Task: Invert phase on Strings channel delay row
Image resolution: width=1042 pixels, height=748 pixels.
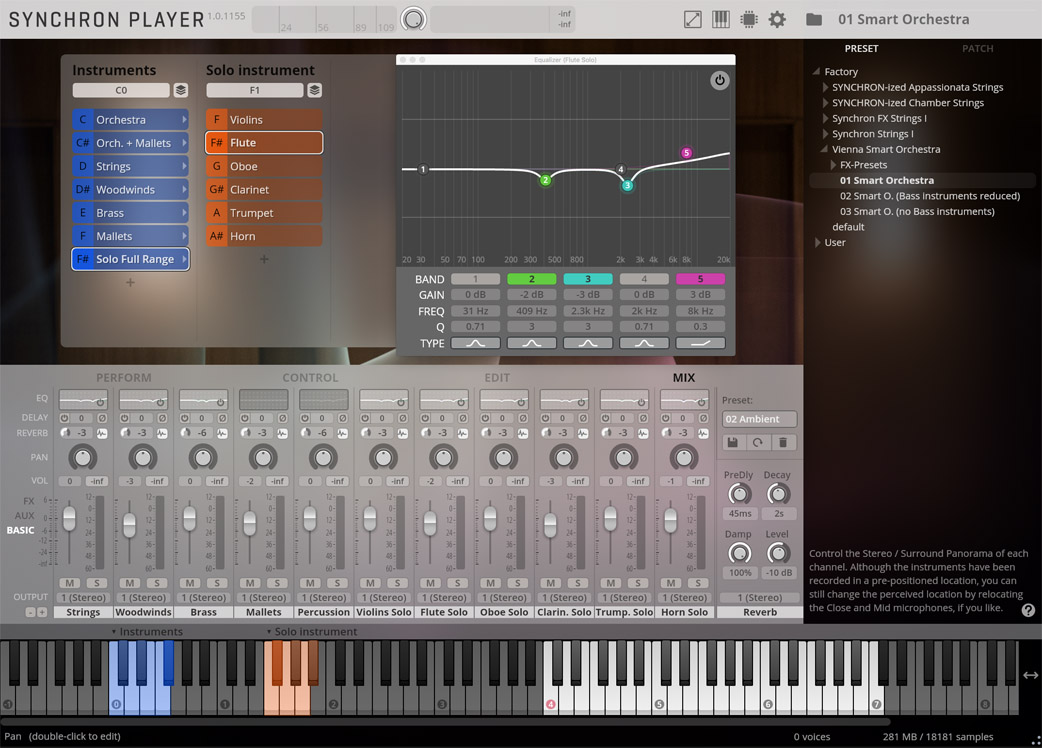Action: point(102,419)
